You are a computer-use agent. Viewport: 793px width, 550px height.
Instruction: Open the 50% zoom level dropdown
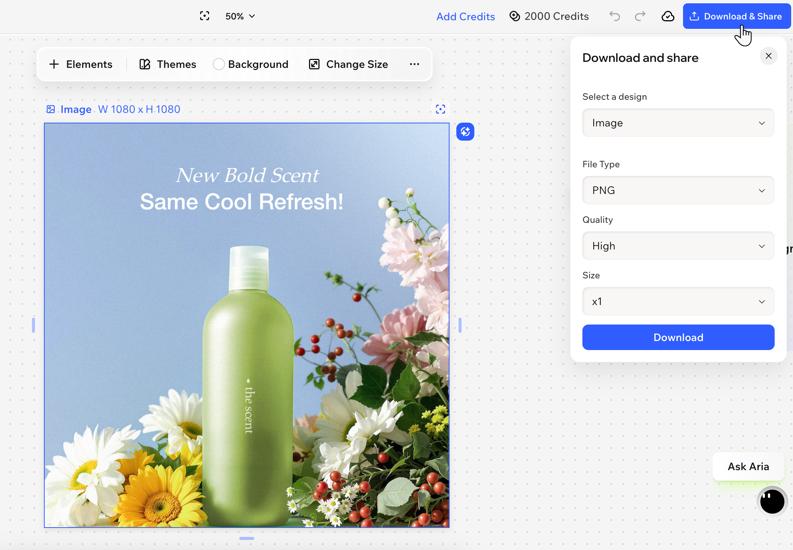[x=240, y=16]
